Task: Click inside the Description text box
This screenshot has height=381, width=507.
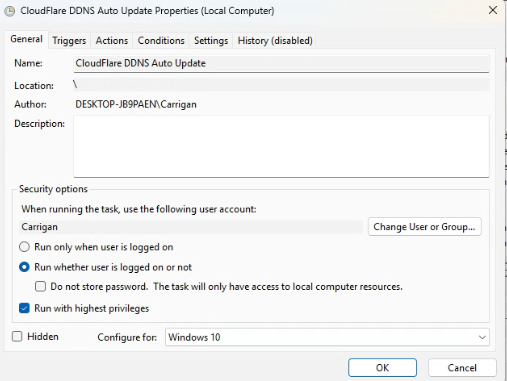Action: coord(281,146)
